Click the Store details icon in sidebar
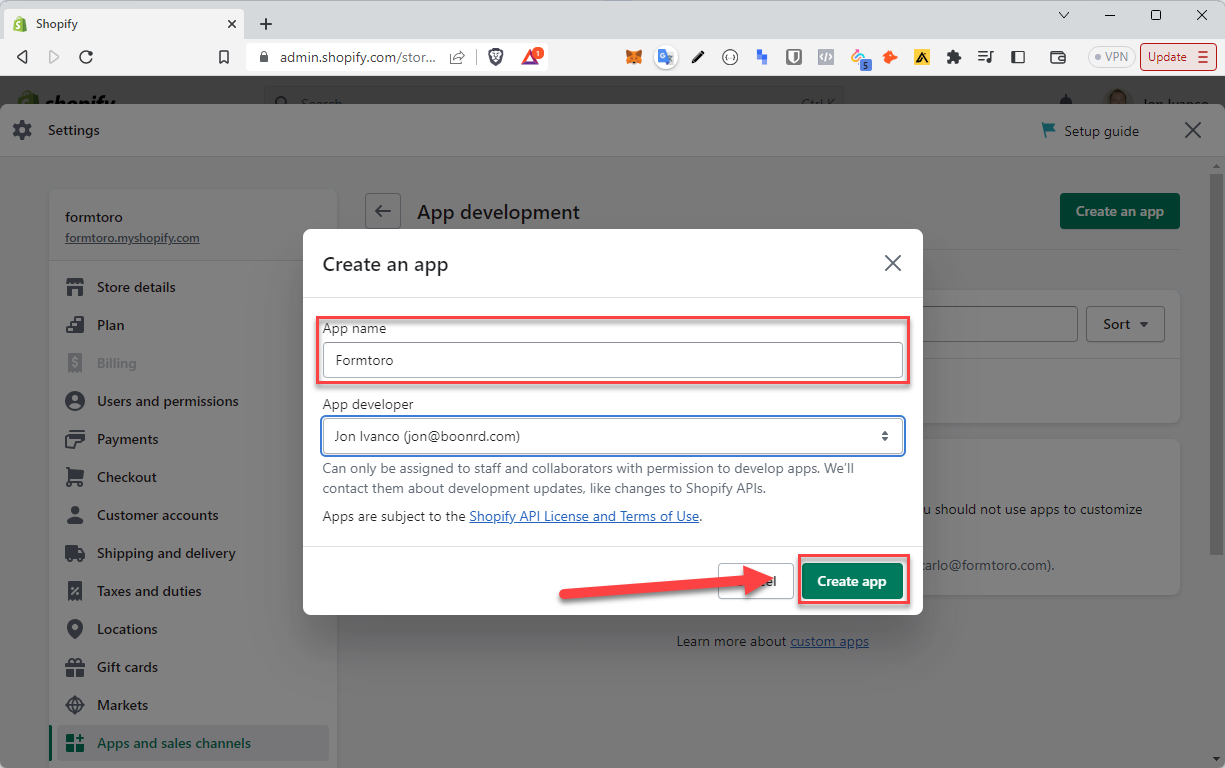This screenshot has width=1225, height=768. 75,287
